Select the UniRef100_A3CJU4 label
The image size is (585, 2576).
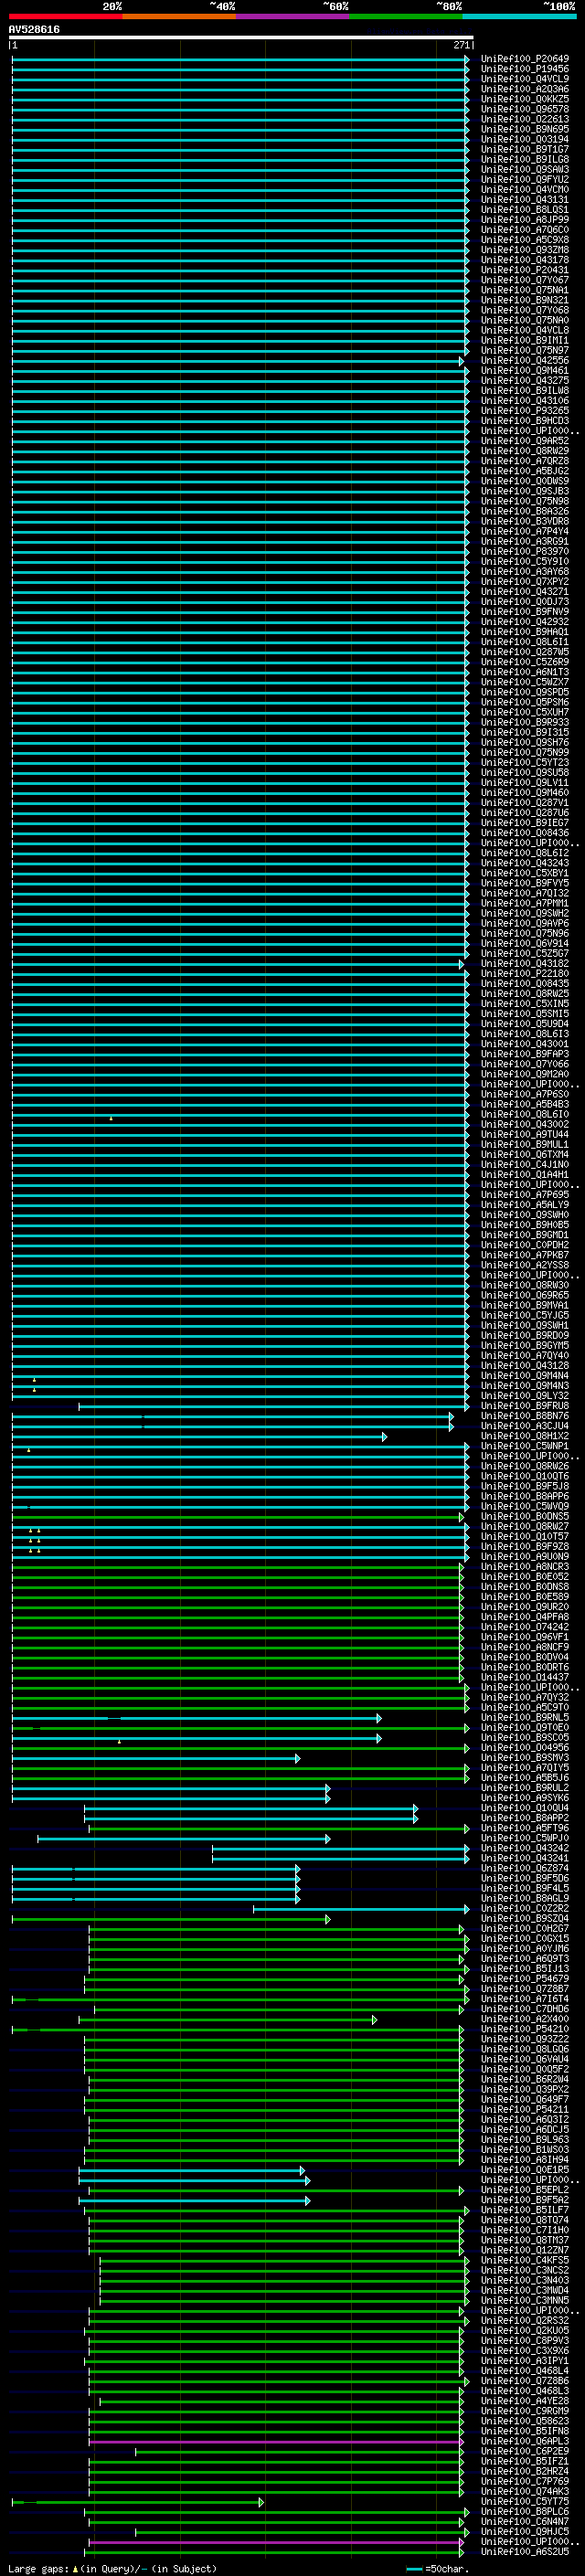point(525,1426)
